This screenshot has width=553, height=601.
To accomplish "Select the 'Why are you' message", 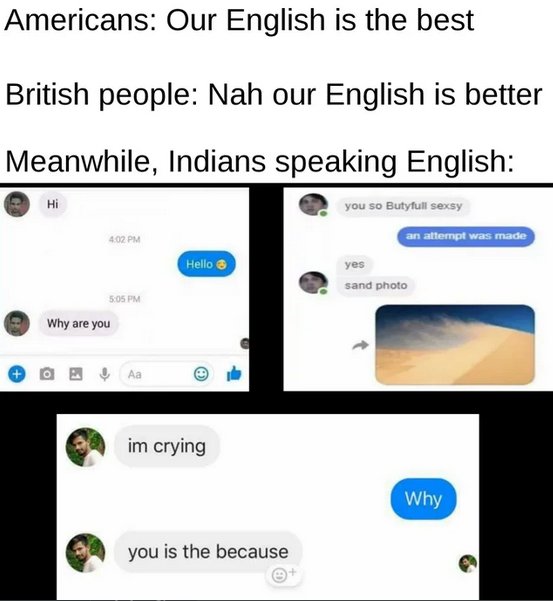I will pyautogui.click(x=79, y=323).
